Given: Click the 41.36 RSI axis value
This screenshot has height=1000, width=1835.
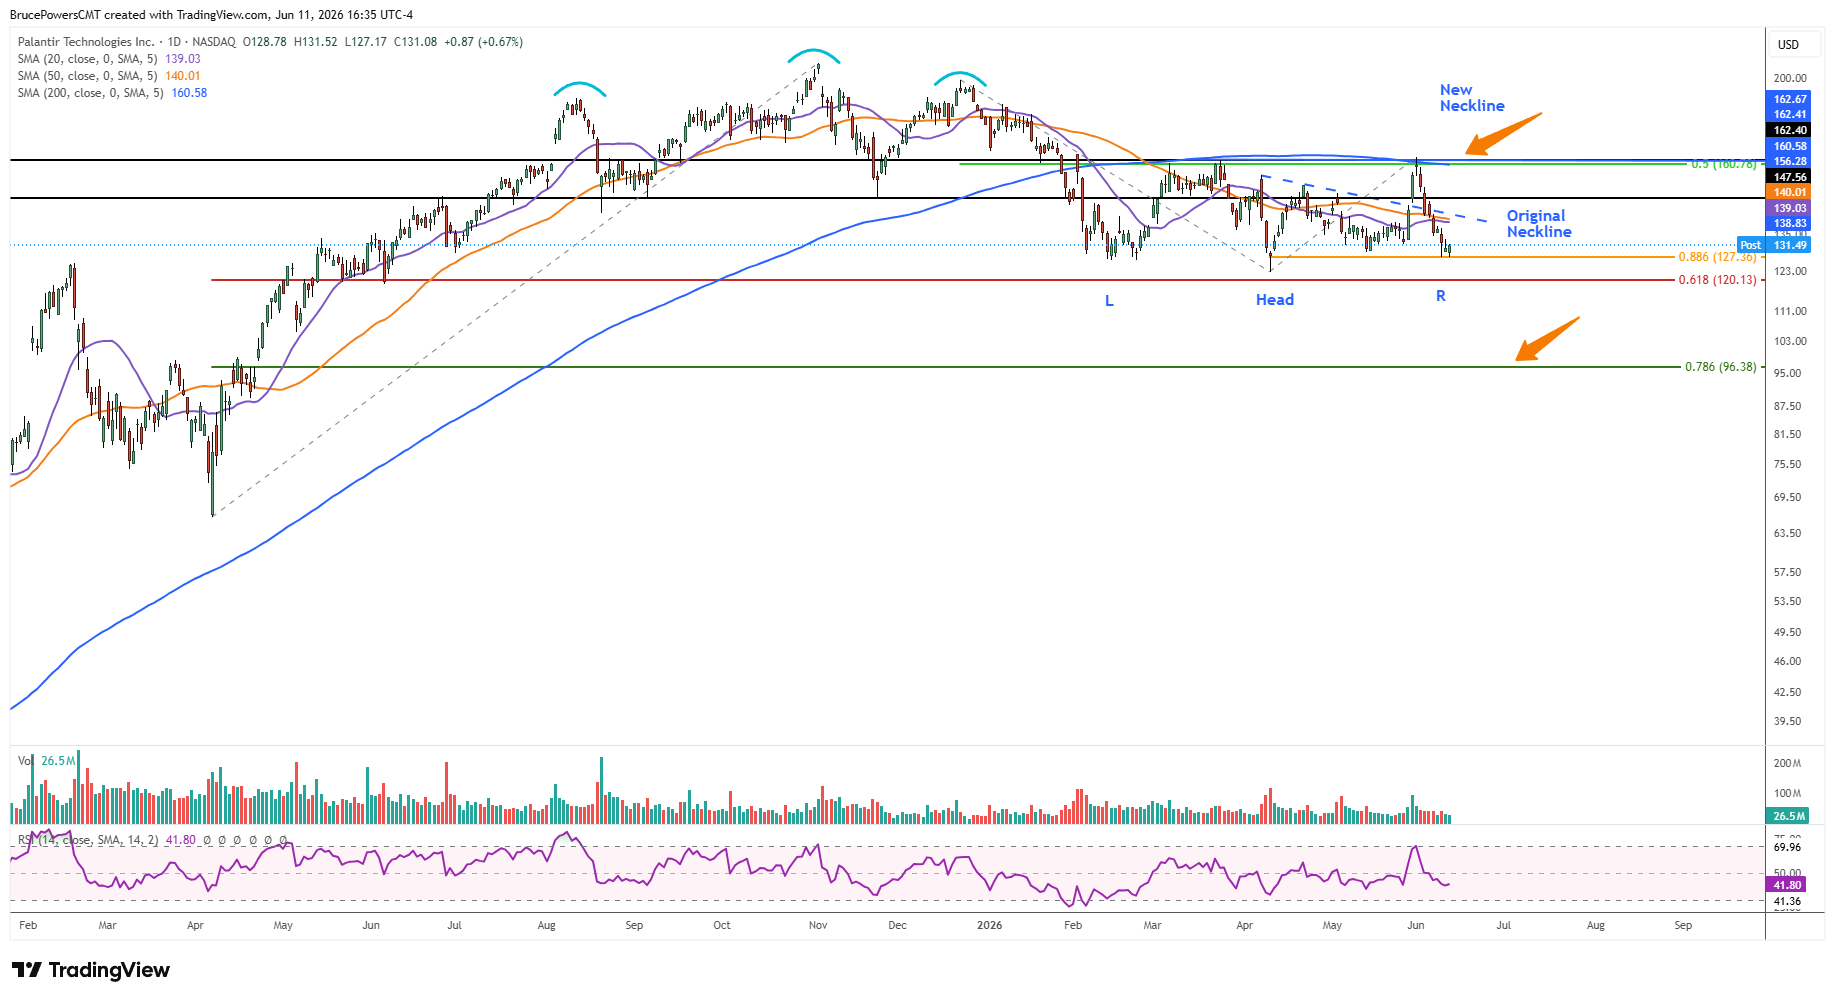Looking at the screenshot, I should pyautogui.click(x=1787, y=901).
